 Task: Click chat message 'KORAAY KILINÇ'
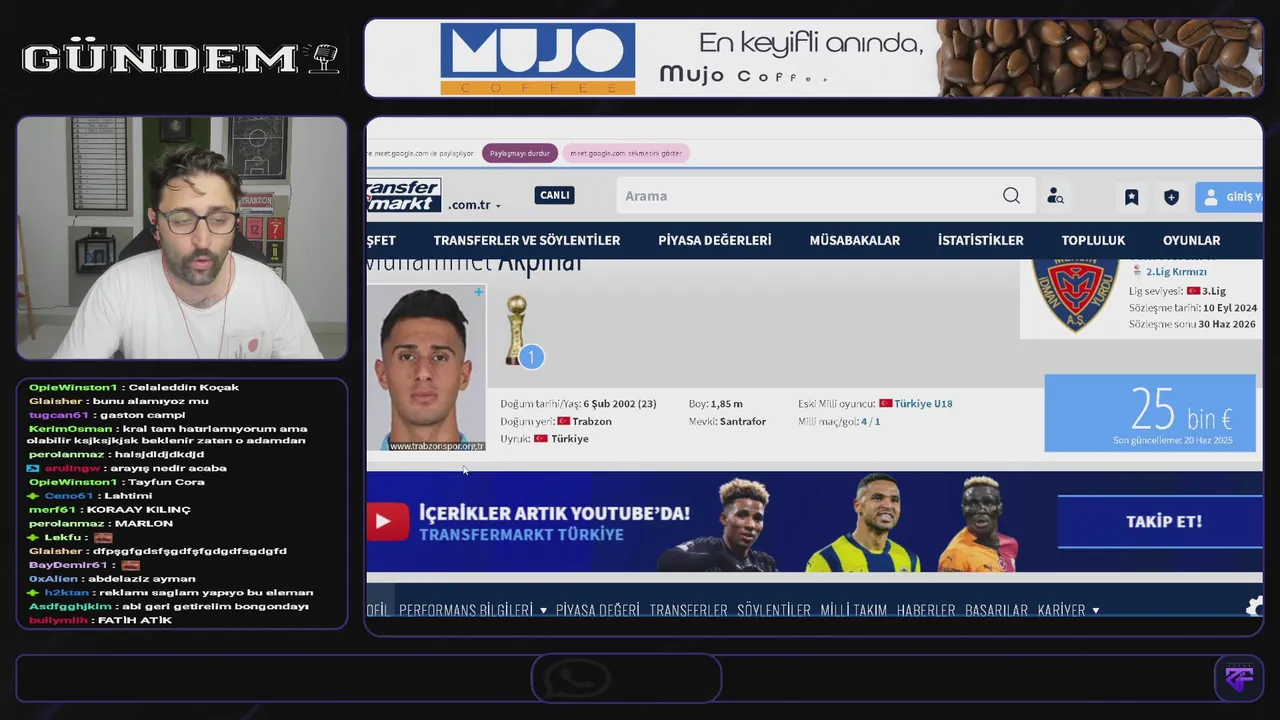pyautogui.click(x=139, y=510)
